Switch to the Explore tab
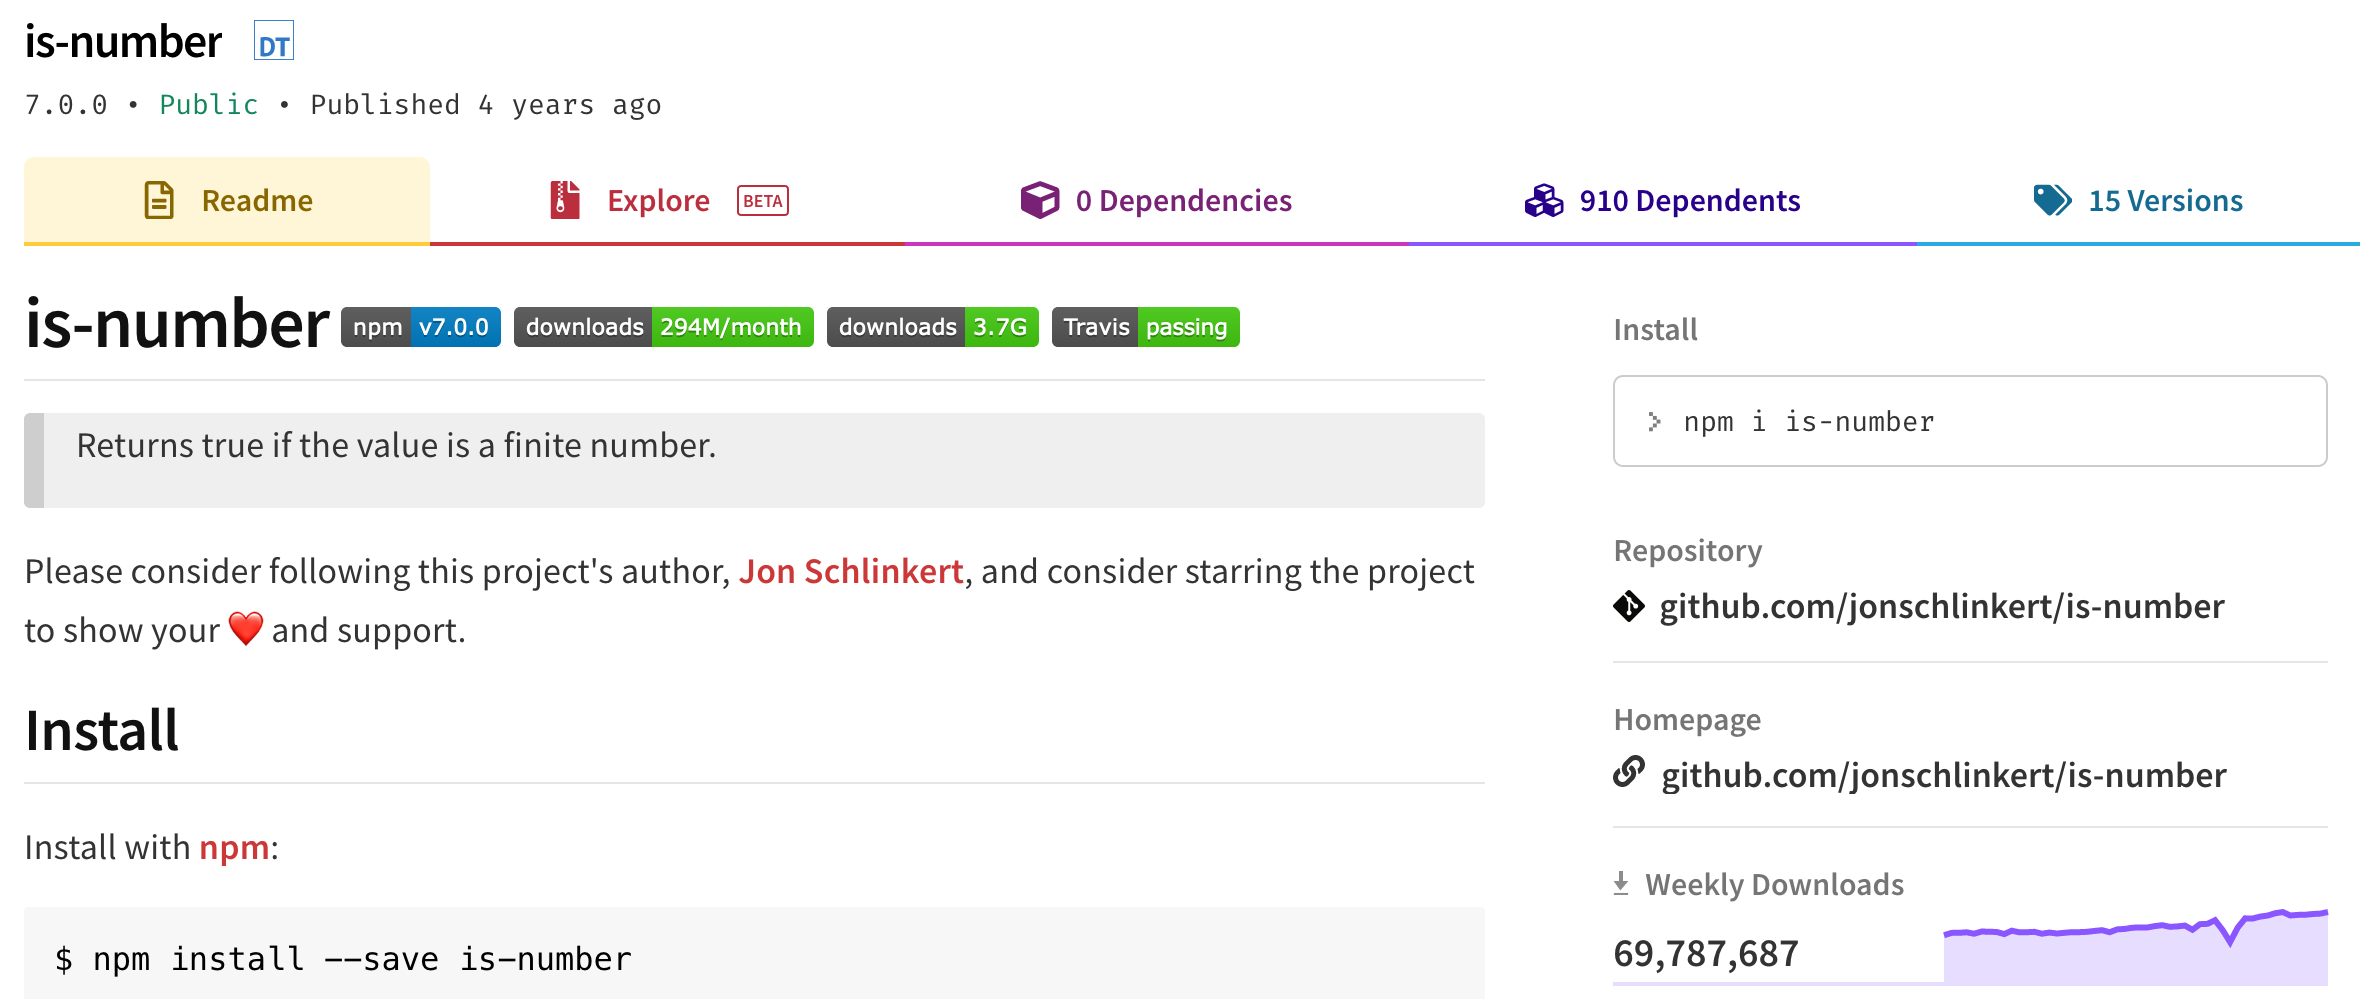The height and width of the screenshot is (999, 2360). (667, 200)
